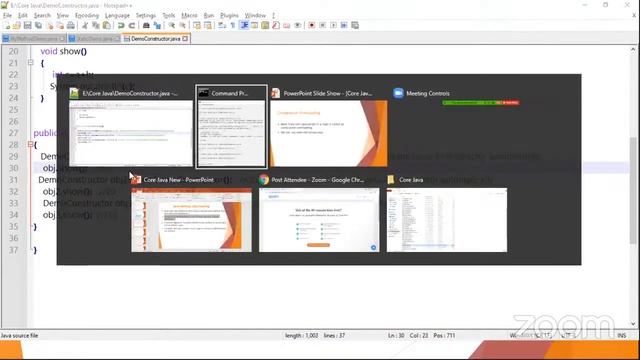This screenshot has height=360, width=640.
Task: Select Core Java New - PowerPoint thumbnail
Action: coord(191,214)
